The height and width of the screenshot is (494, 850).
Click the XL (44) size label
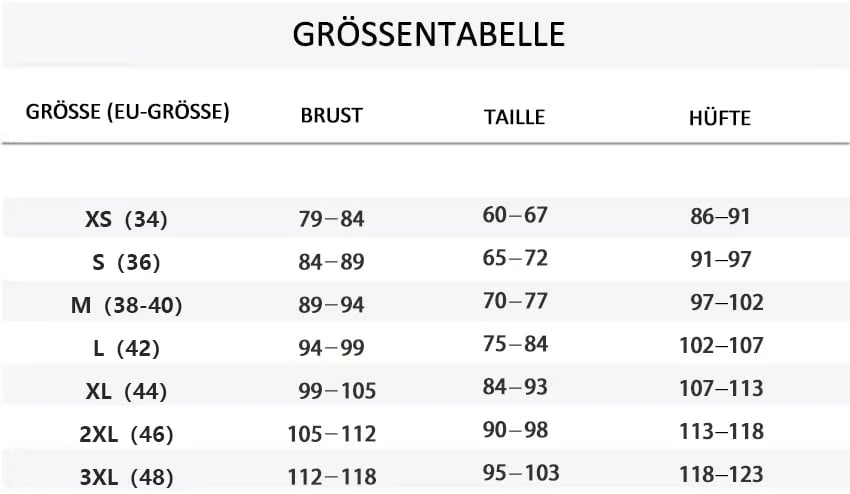(x=126, y=391)
